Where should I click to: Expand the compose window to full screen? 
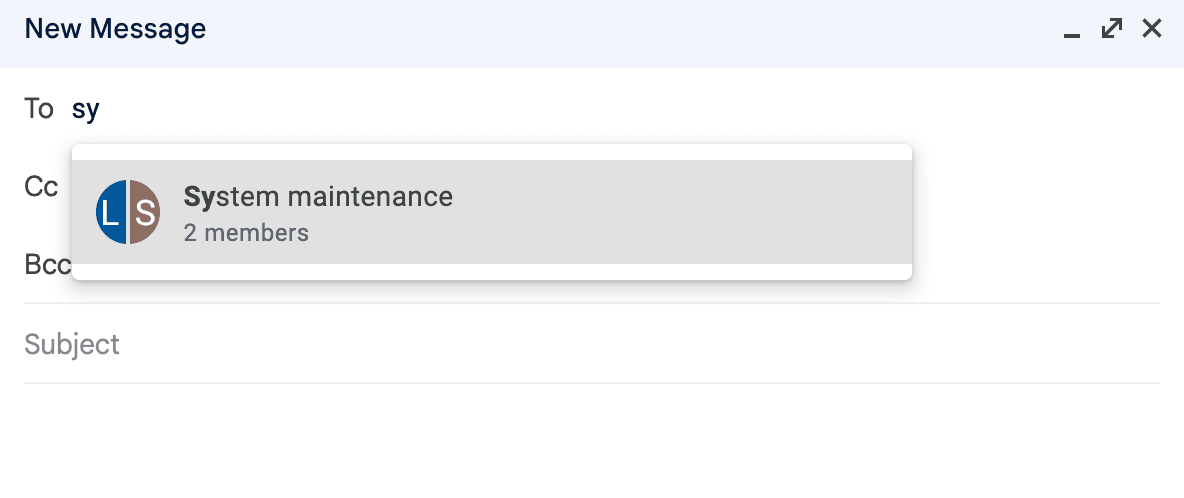(1111, 29)
